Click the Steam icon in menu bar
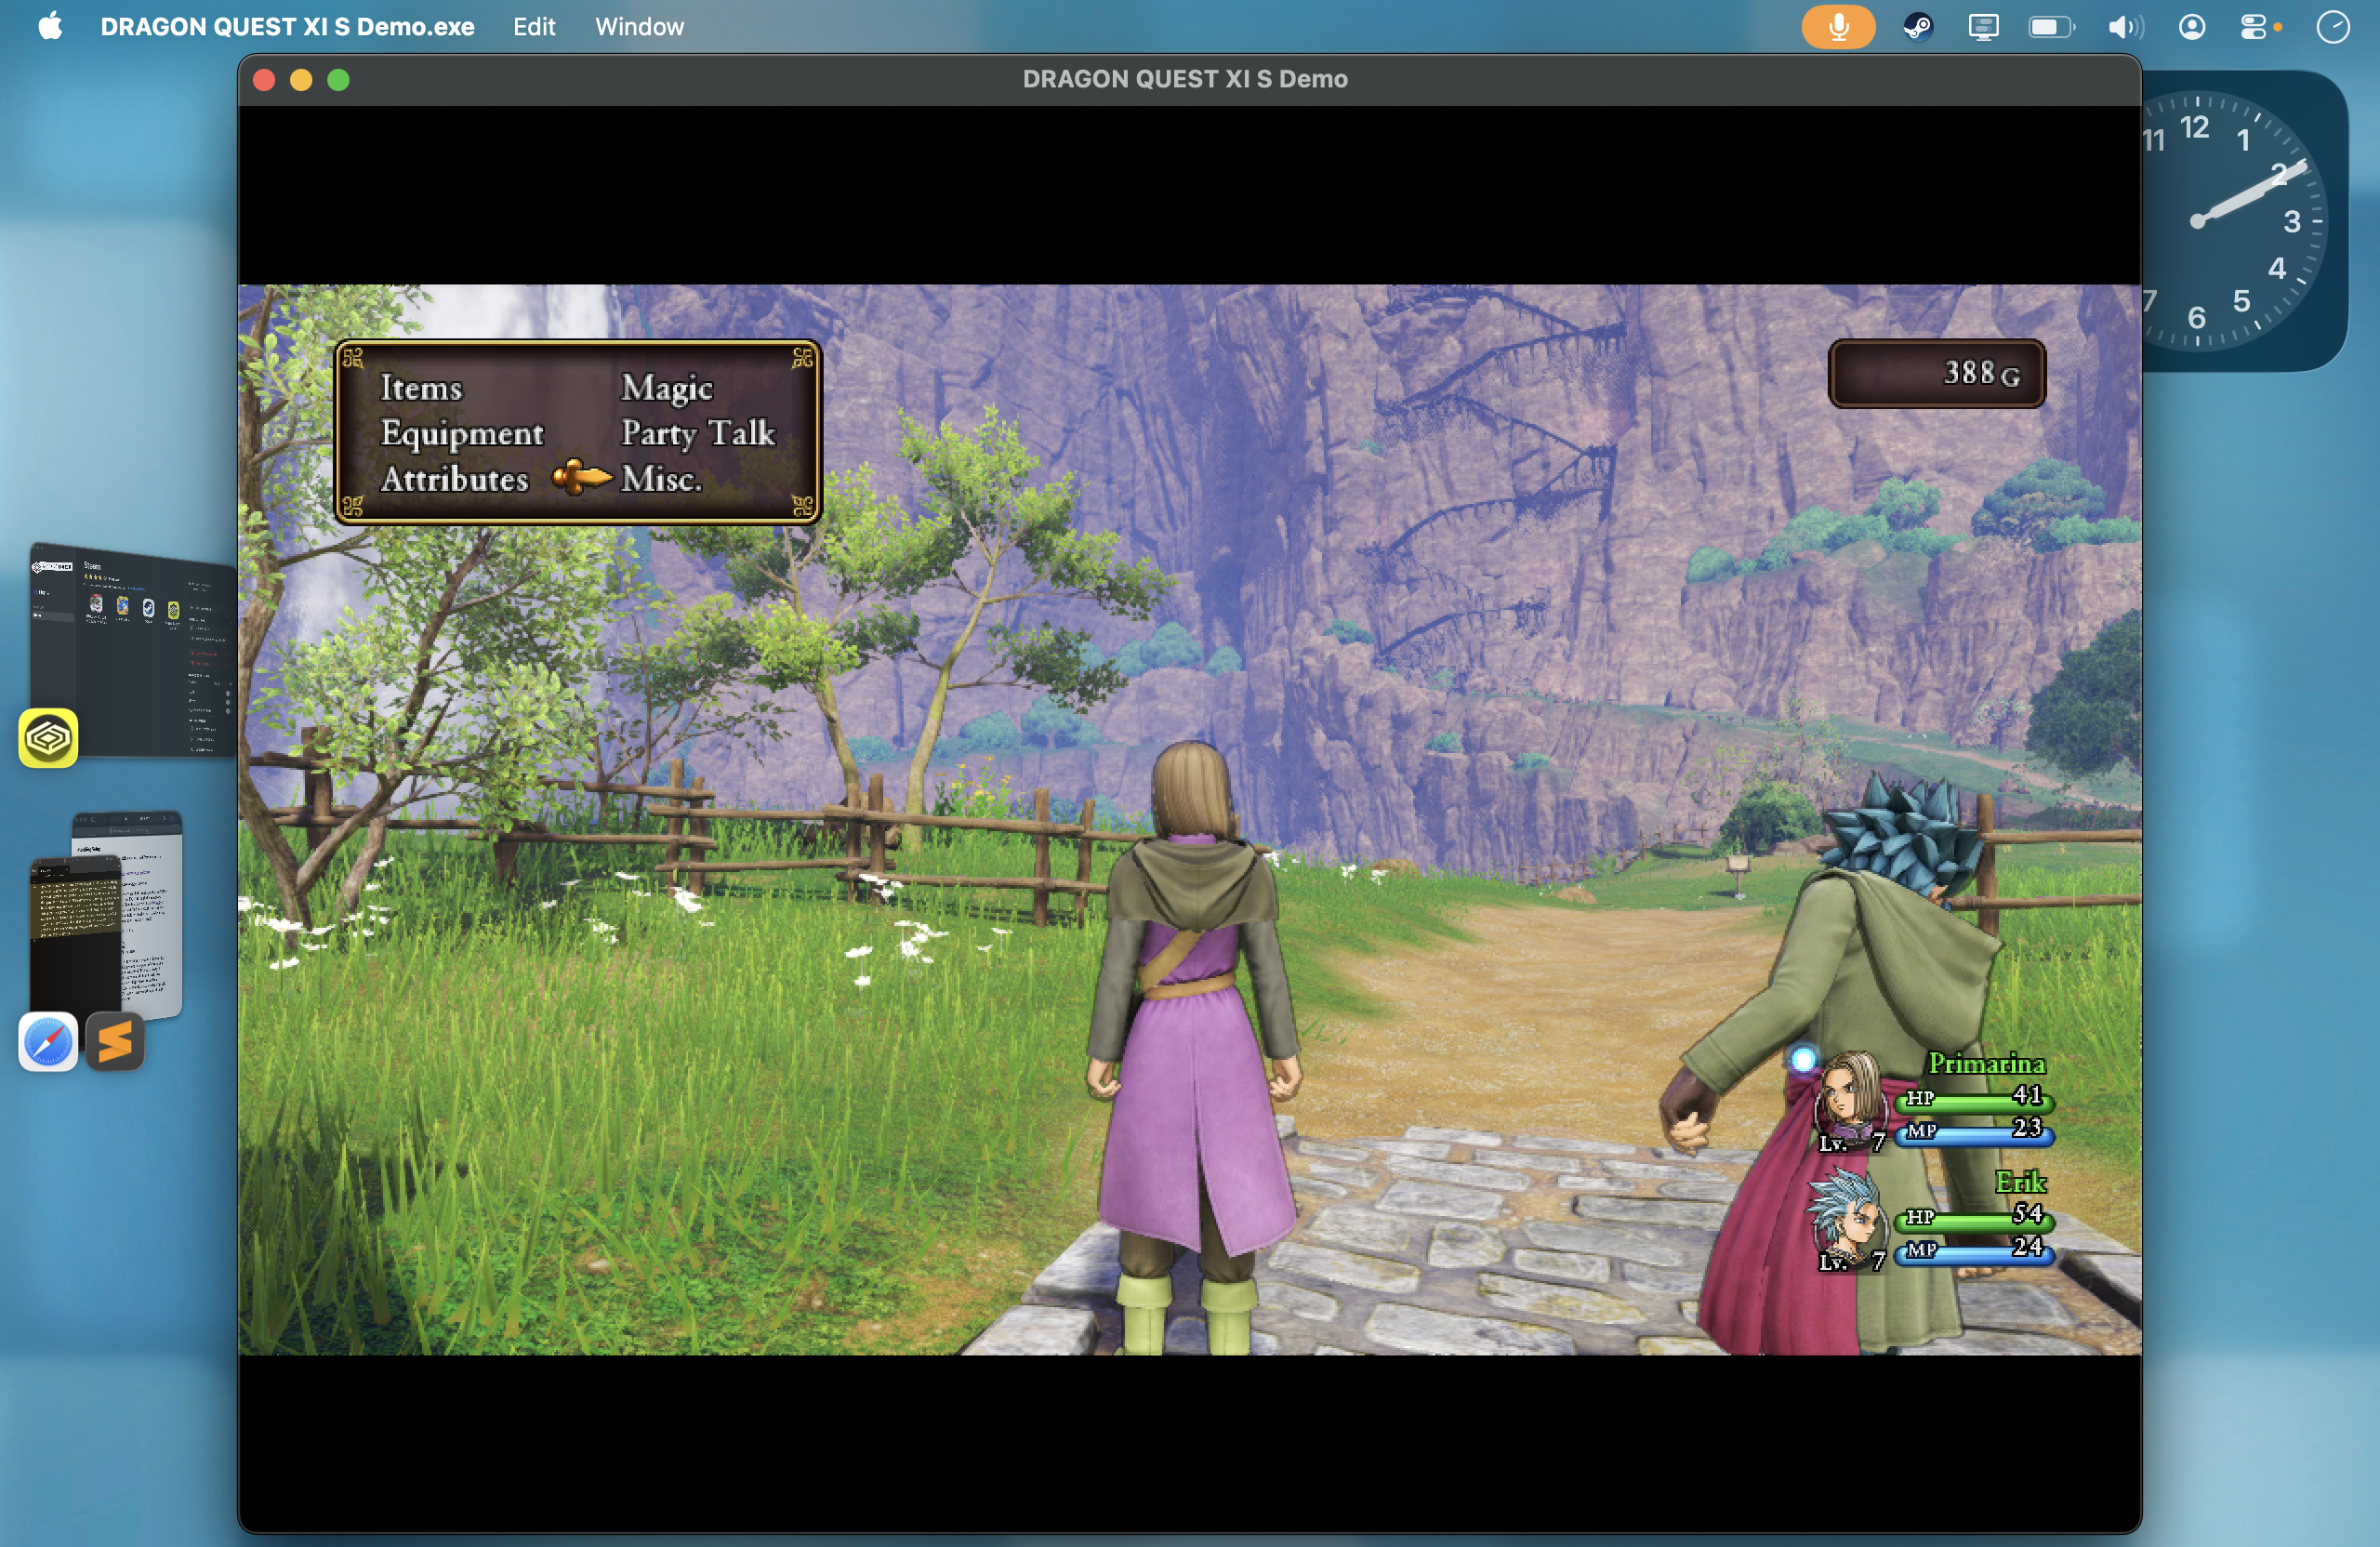 1917,27
